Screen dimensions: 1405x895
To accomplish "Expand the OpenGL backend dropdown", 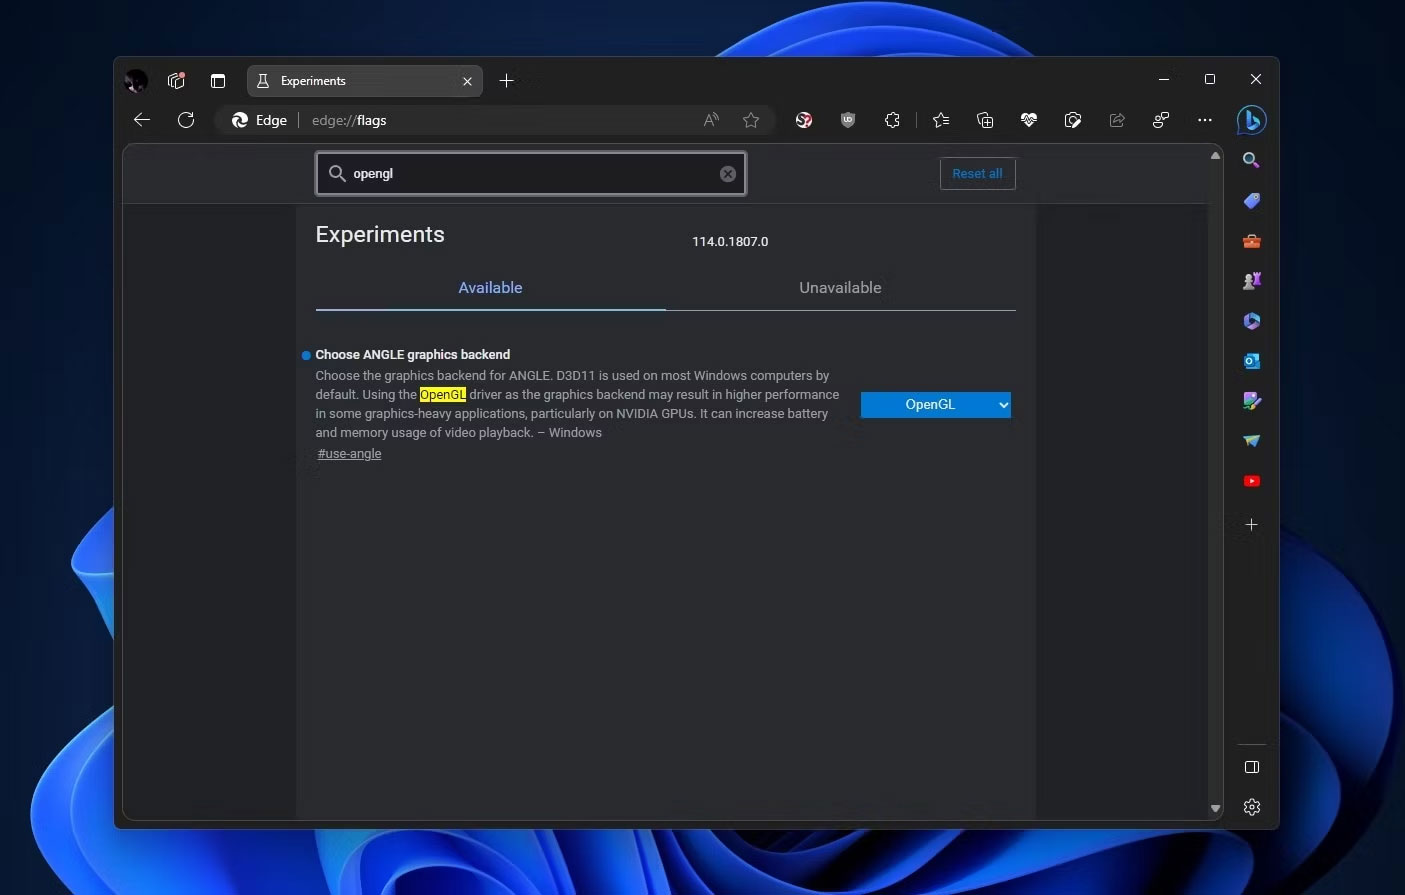I will tap(935, 405).
